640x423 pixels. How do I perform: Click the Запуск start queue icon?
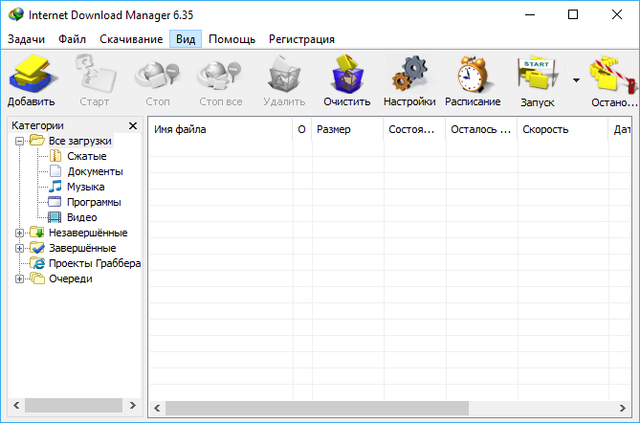pyautogui.click(x=536, y=80)
